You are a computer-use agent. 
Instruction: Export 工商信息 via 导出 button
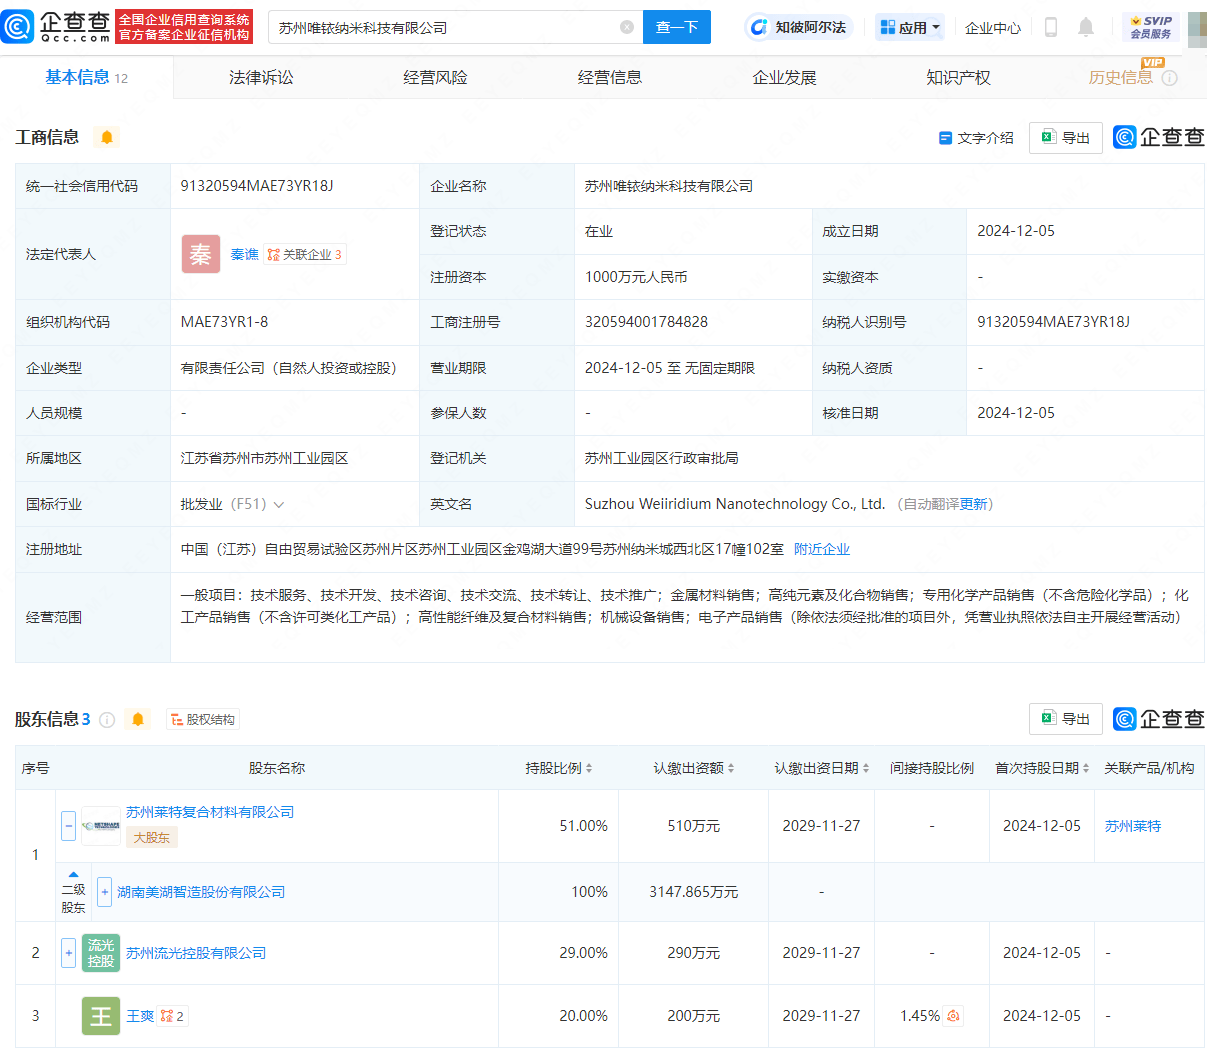point(1066,138)
